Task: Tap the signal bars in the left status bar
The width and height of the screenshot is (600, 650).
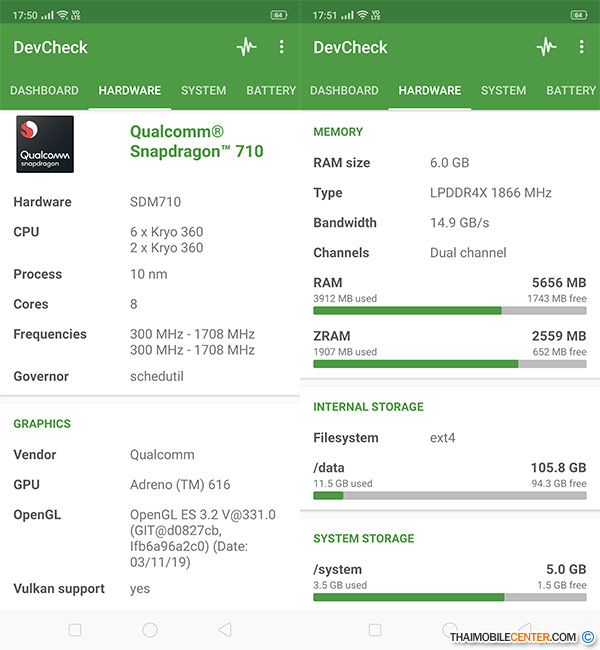Action: coord(47,15)
